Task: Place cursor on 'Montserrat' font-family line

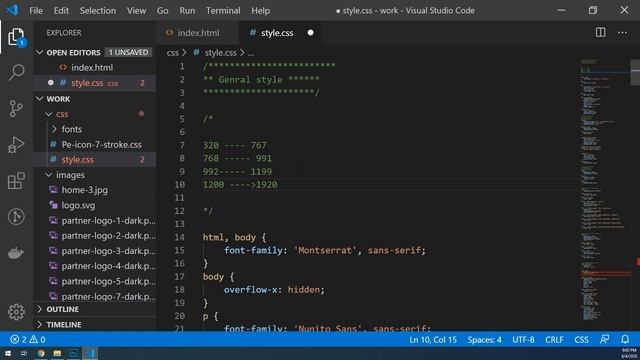Action: 324,250
